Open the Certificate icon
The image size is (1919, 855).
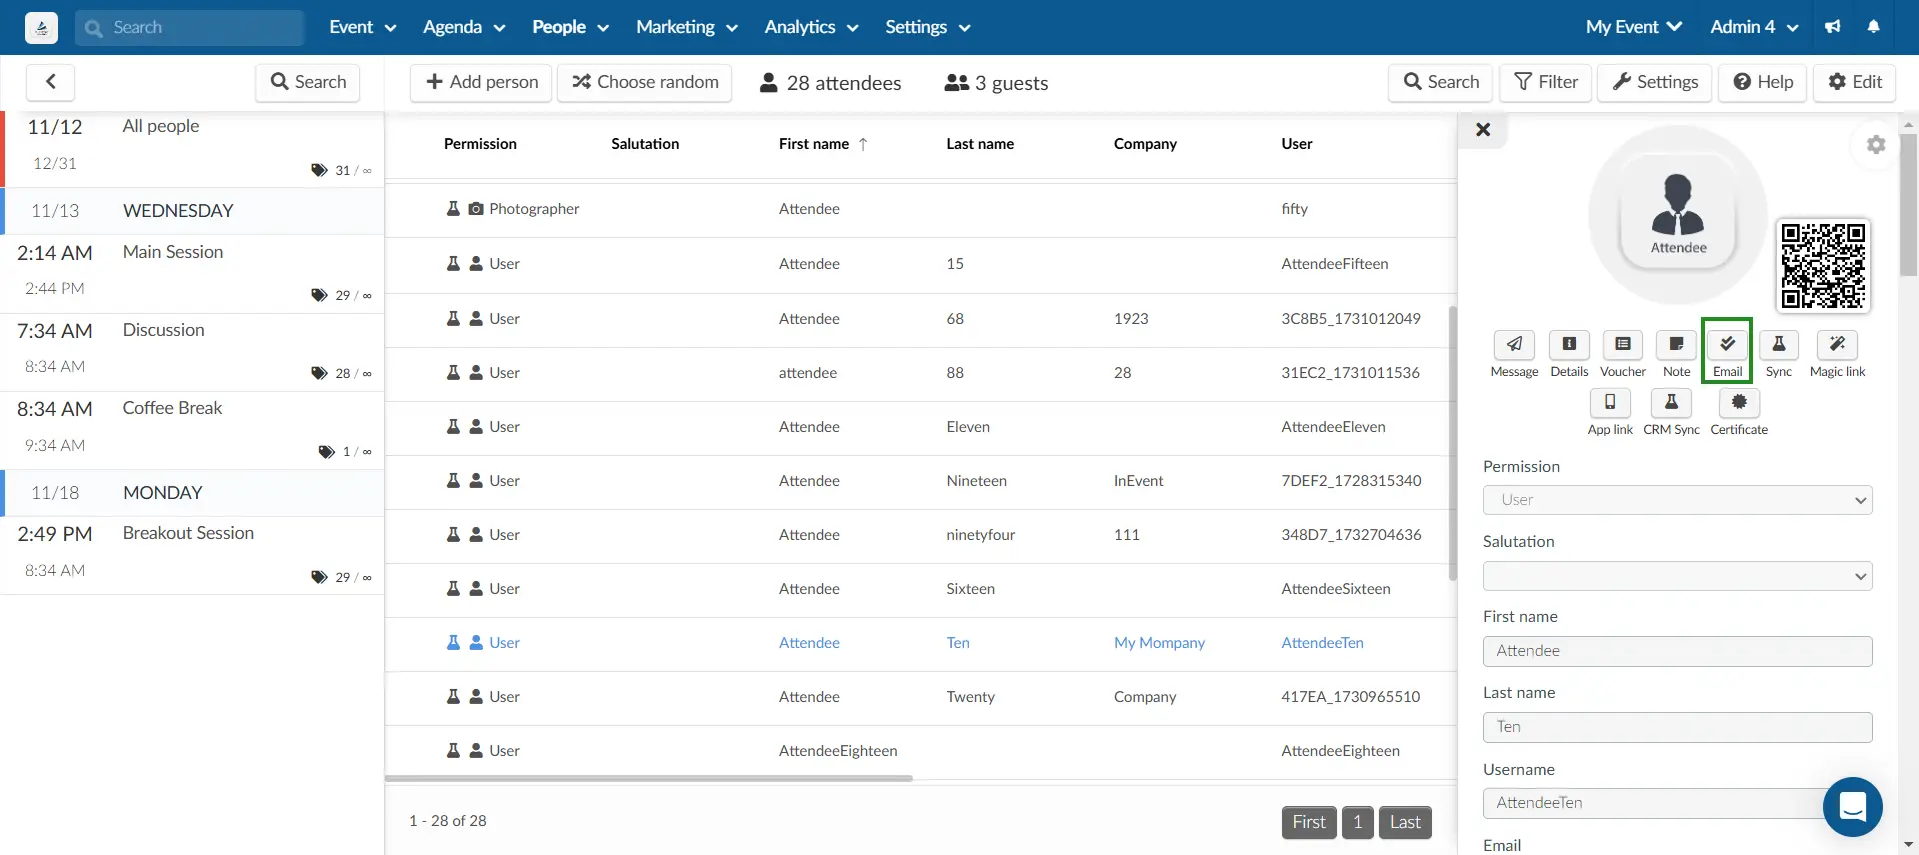point(1739,403)
